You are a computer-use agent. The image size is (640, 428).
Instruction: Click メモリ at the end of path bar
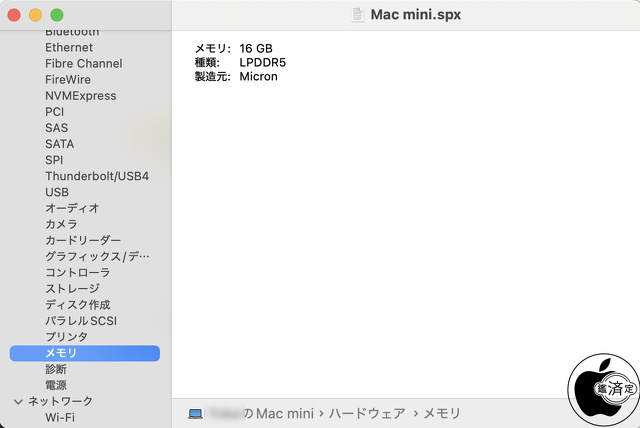coord(442,414)
